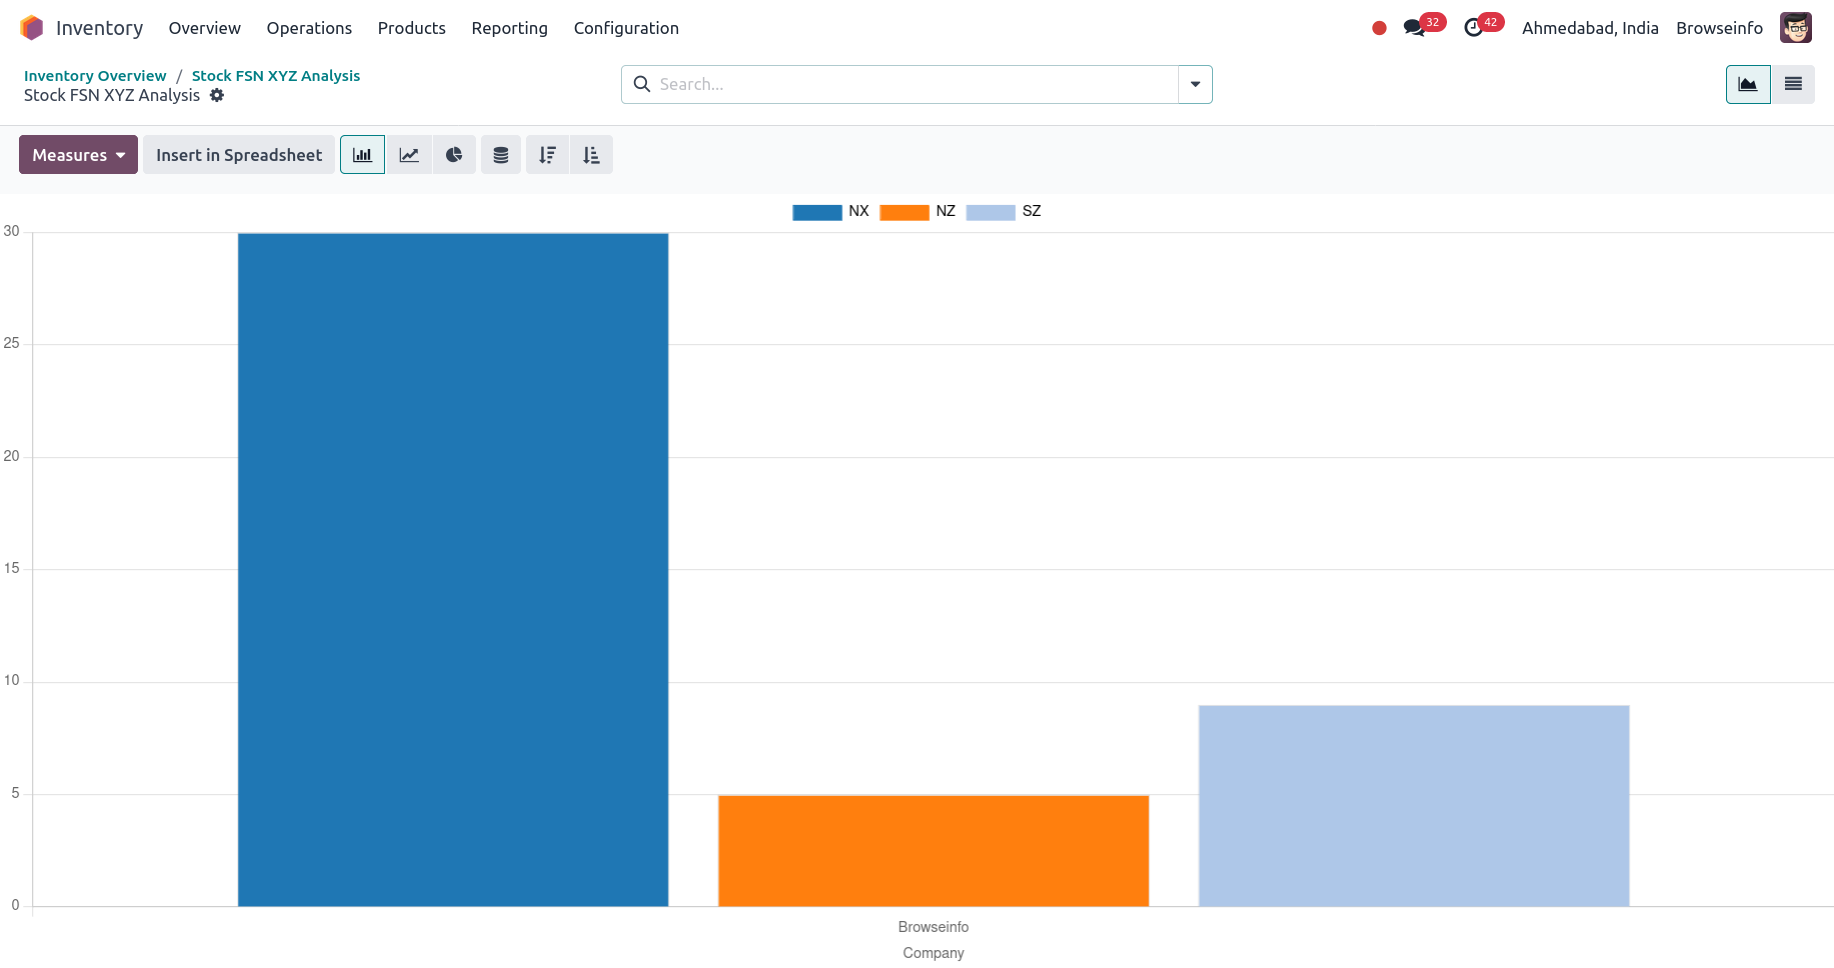Toggle stacked chart icon
This screenshot has width=1834, height=968.
[501, 155]
